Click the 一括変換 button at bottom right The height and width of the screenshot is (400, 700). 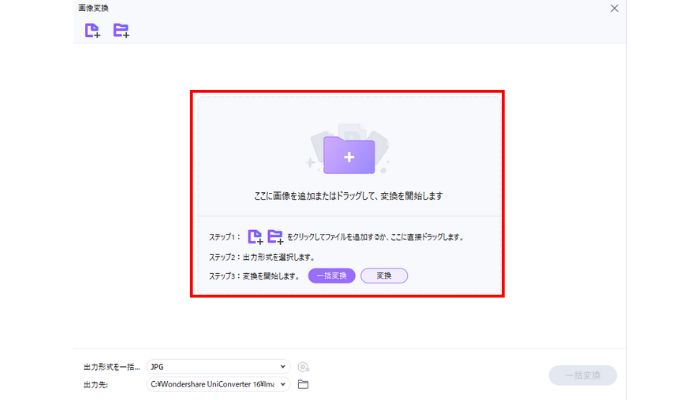[583, 375]
